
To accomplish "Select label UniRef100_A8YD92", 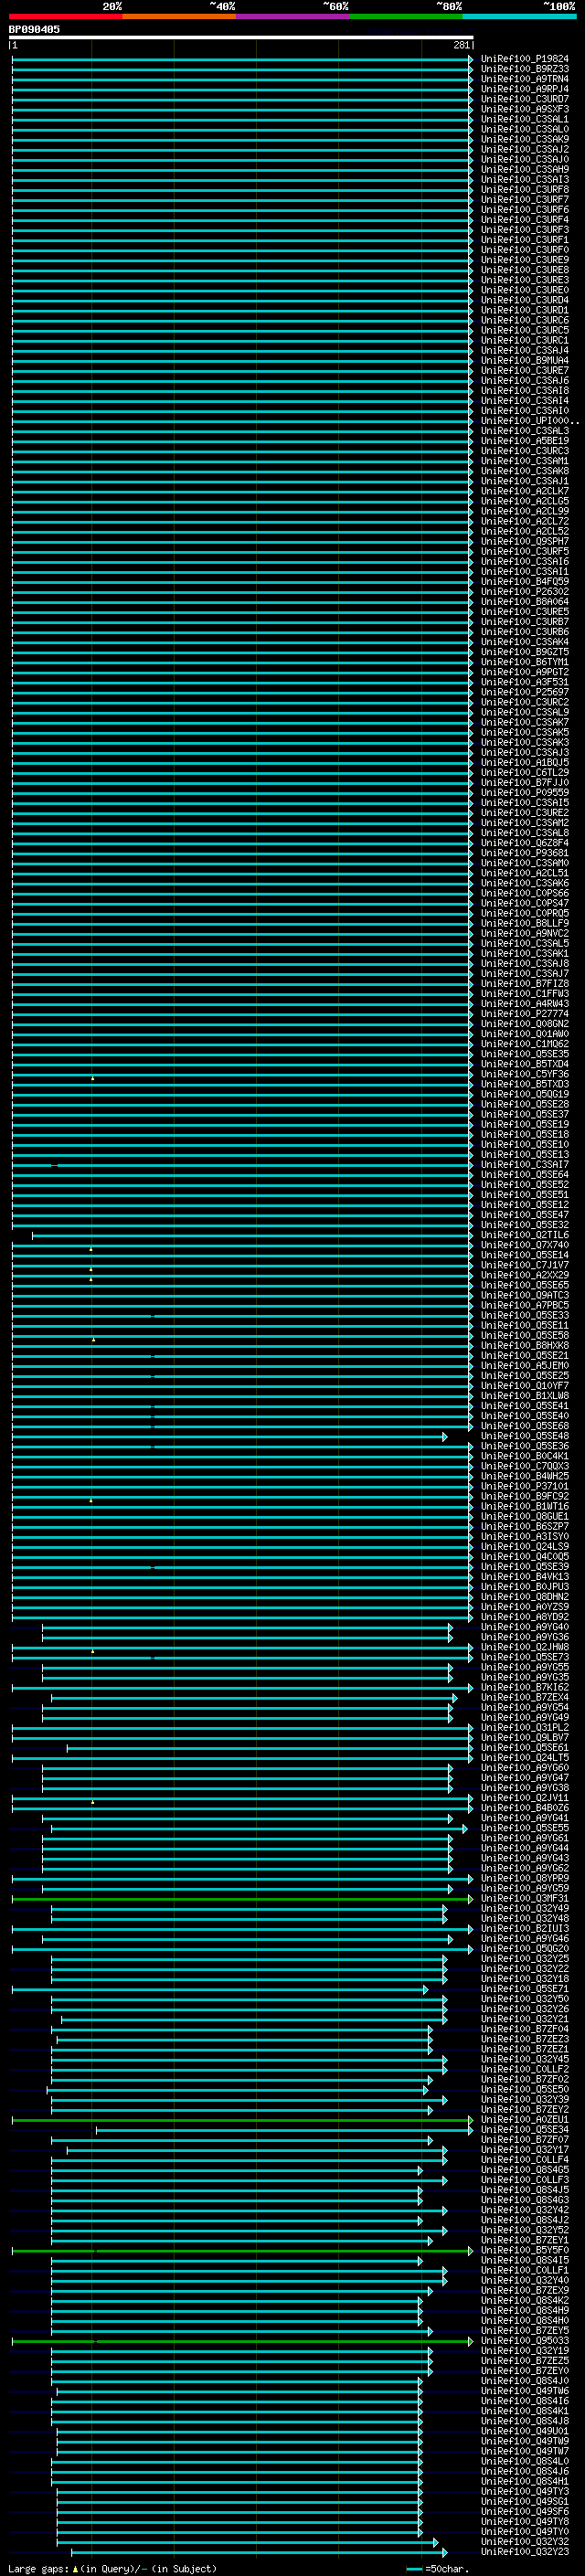I will pyautogui.click(x=525, y=1617).
